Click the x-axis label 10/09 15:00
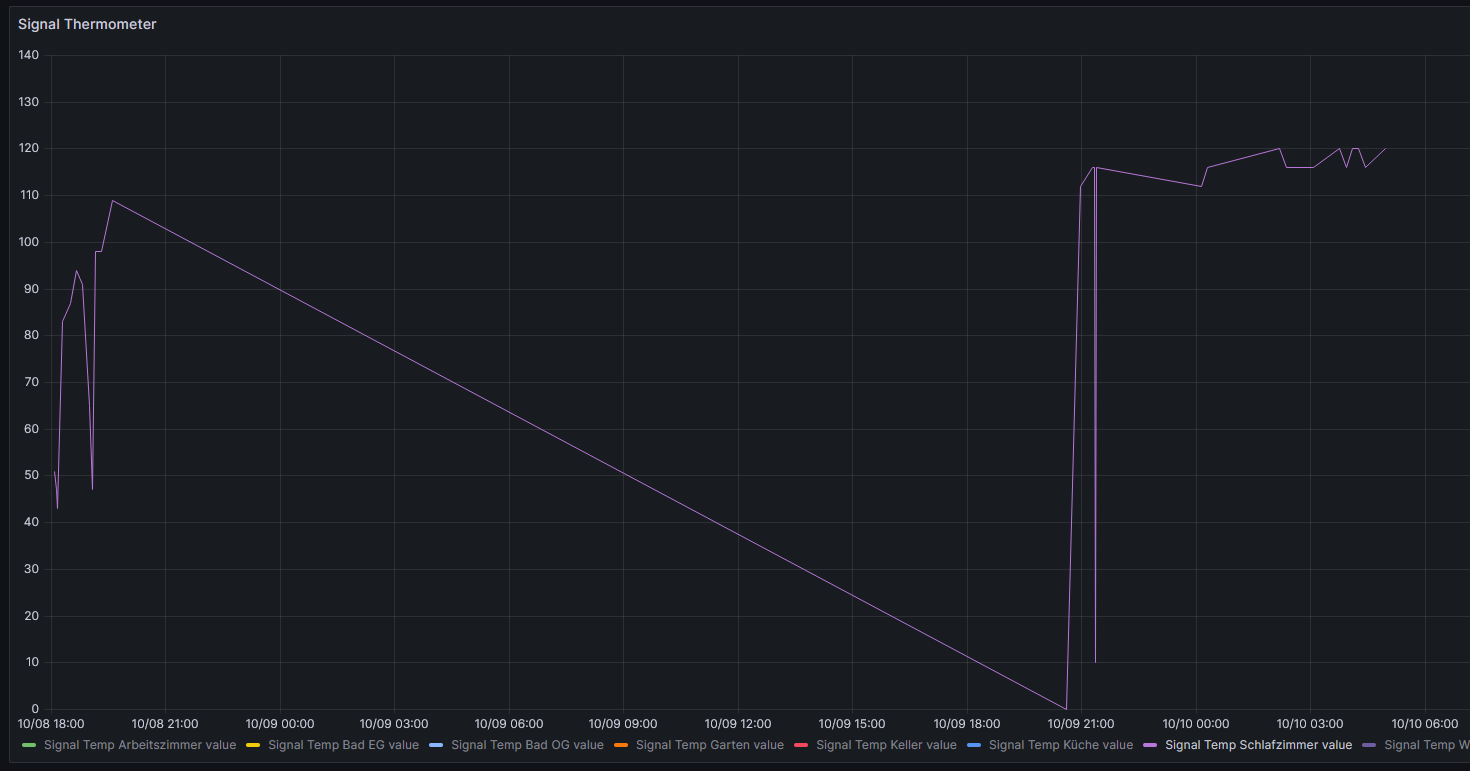This screenshot has width=1470, height=771. click(852, 723)
